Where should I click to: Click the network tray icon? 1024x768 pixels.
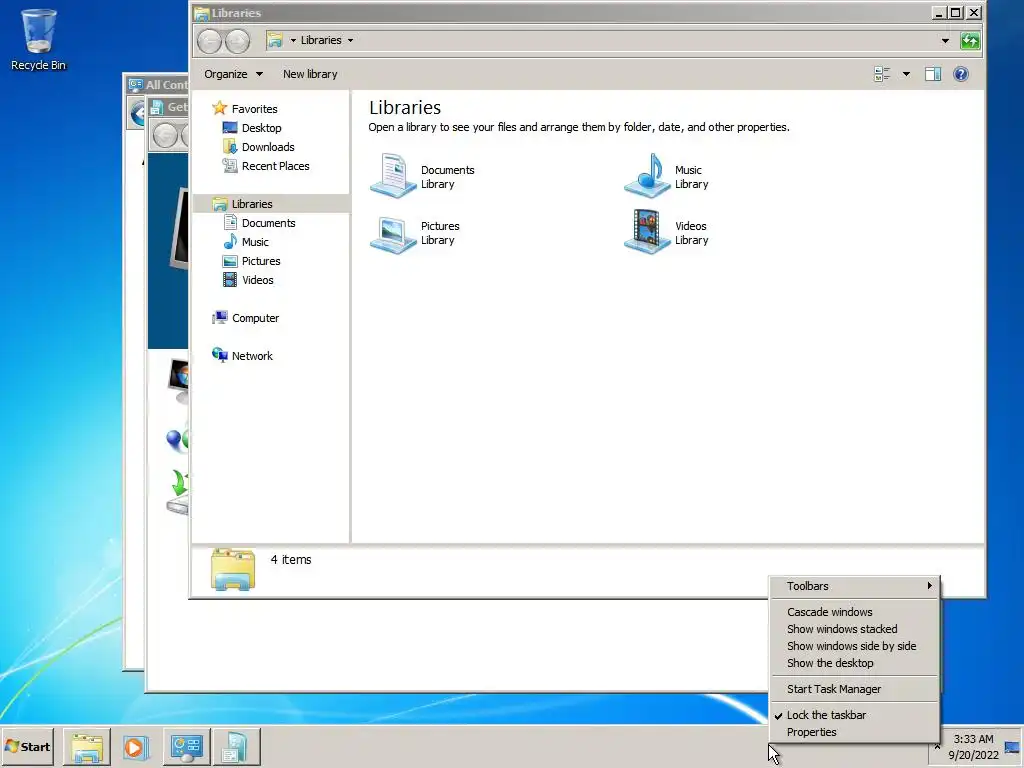coord(1012,747)
